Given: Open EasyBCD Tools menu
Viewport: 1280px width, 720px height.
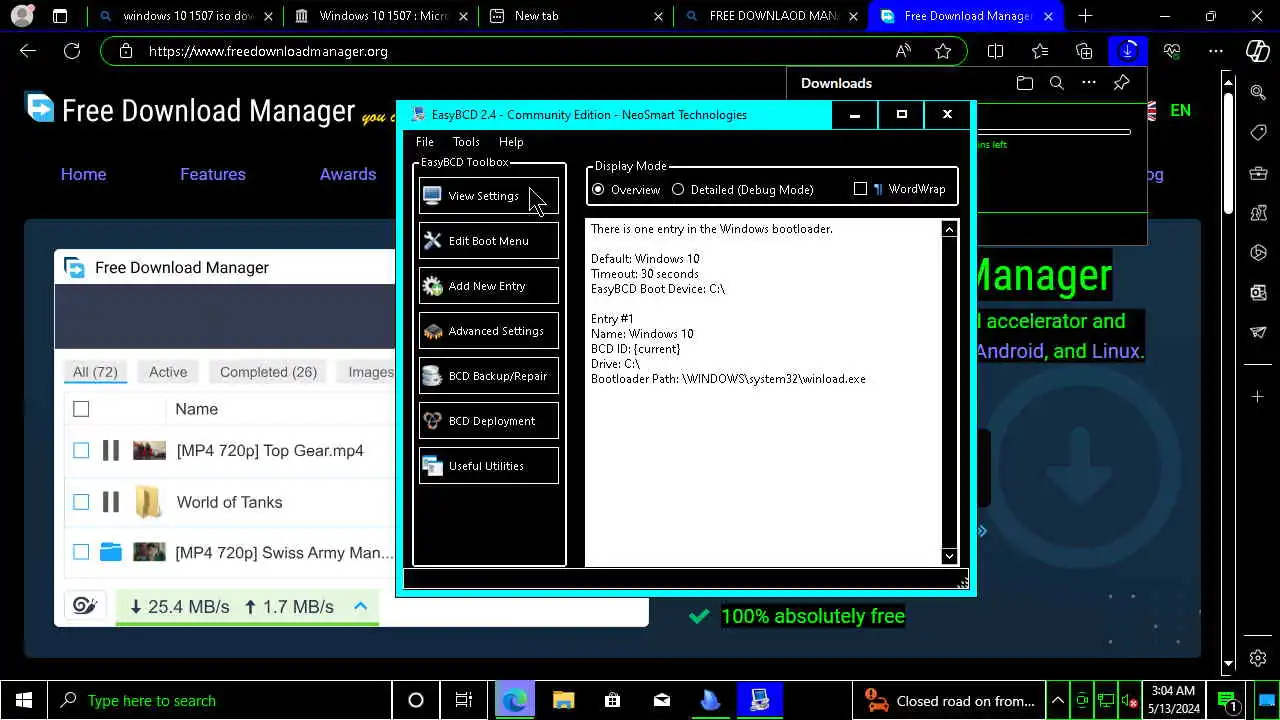Looking at the screenshot, I should 466,142.
